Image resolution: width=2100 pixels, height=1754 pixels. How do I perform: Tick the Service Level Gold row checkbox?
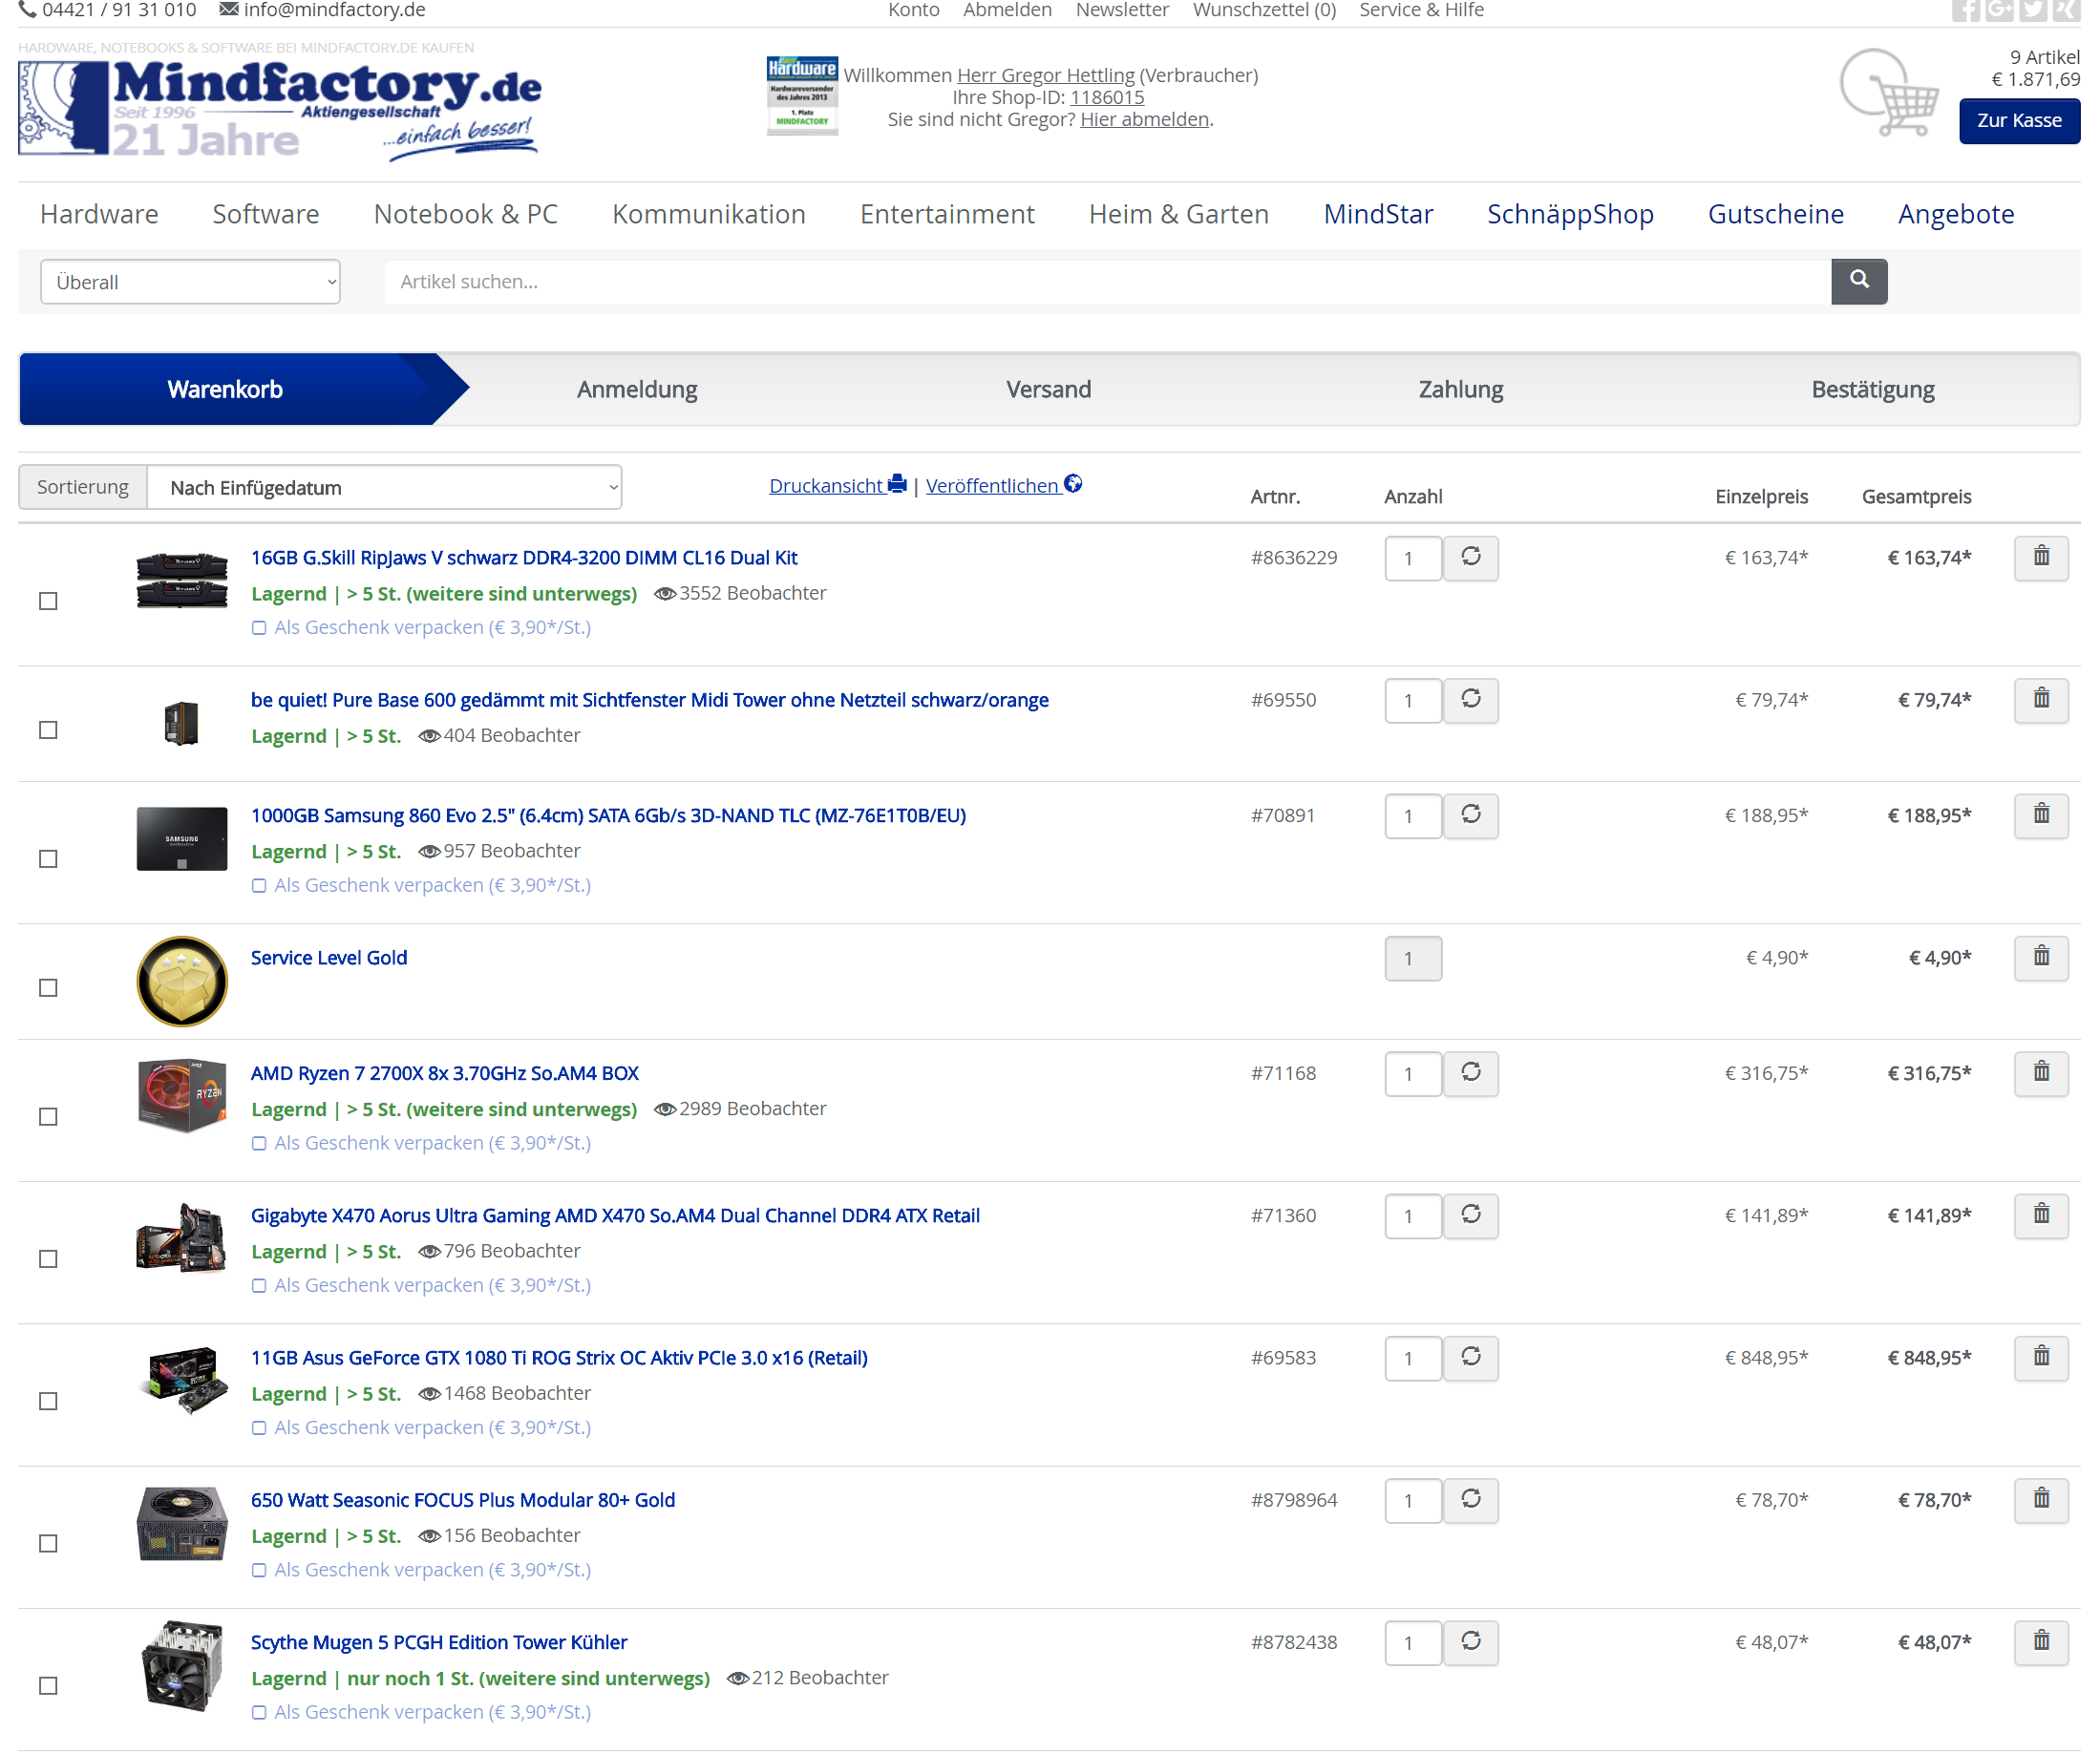pyautogui.click(x=48, y=988)
